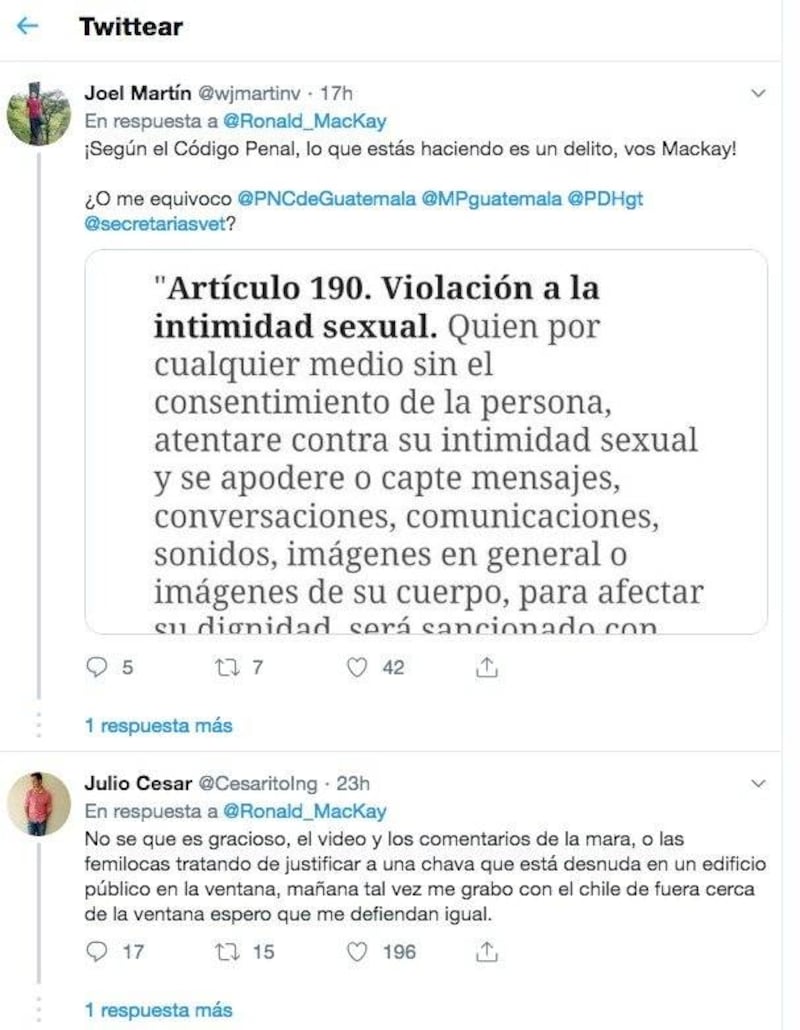Open @MPguatemala mention link

tap(491, 198)
